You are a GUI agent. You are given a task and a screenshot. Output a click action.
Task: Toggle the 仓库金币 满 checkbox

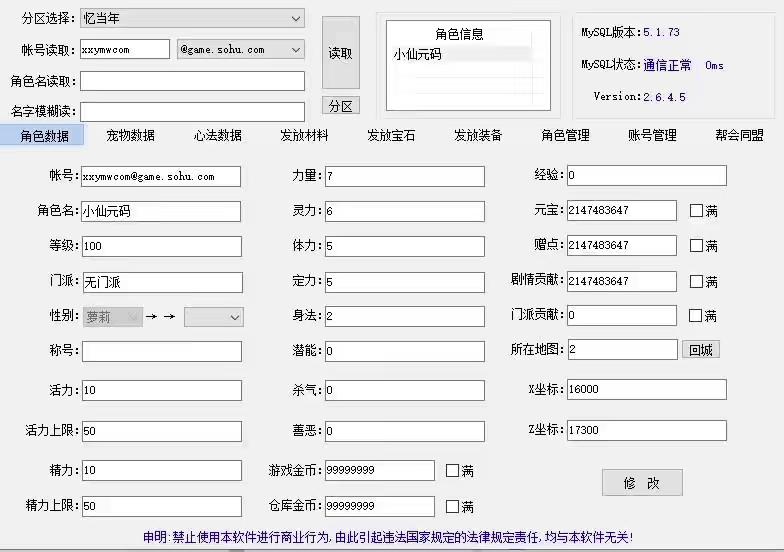click(x=452, y=506)
